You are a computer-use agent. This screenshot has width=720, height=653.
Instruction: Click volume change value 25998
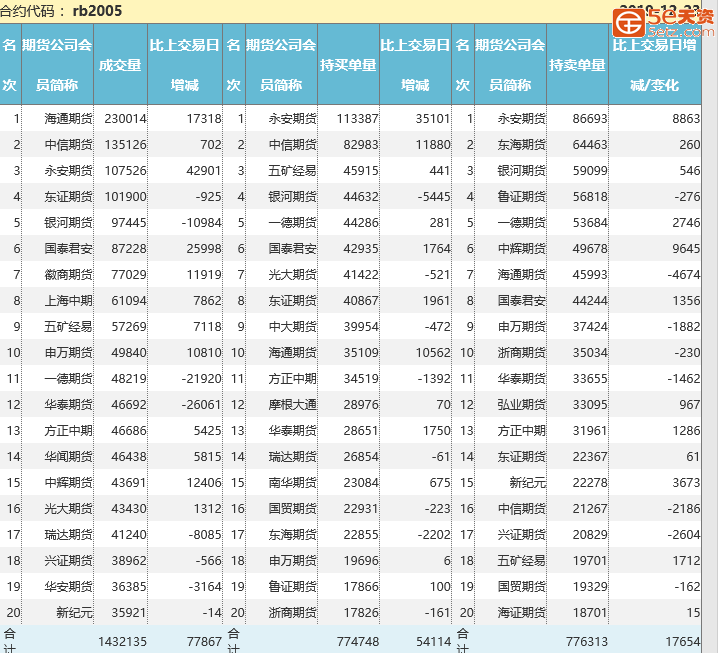[x=204, y=249]
